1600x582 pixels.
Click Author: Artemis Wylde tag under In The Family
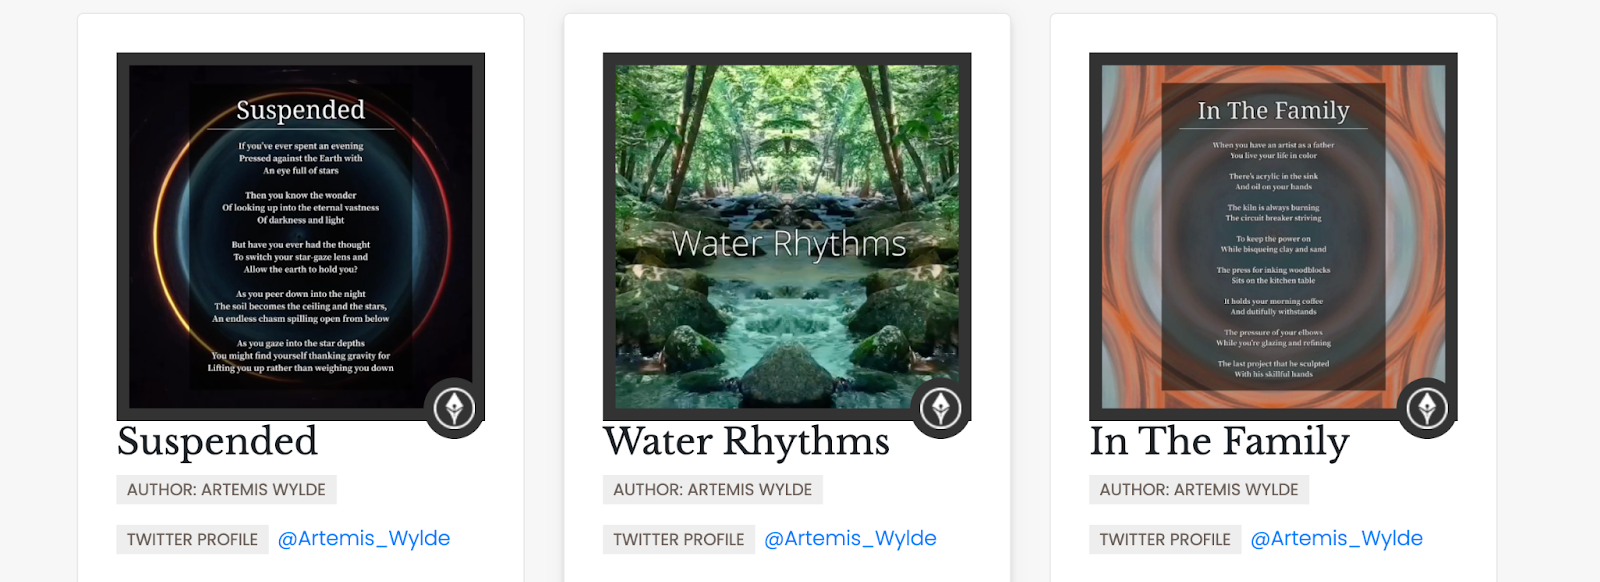click(x=1198, y=489)
